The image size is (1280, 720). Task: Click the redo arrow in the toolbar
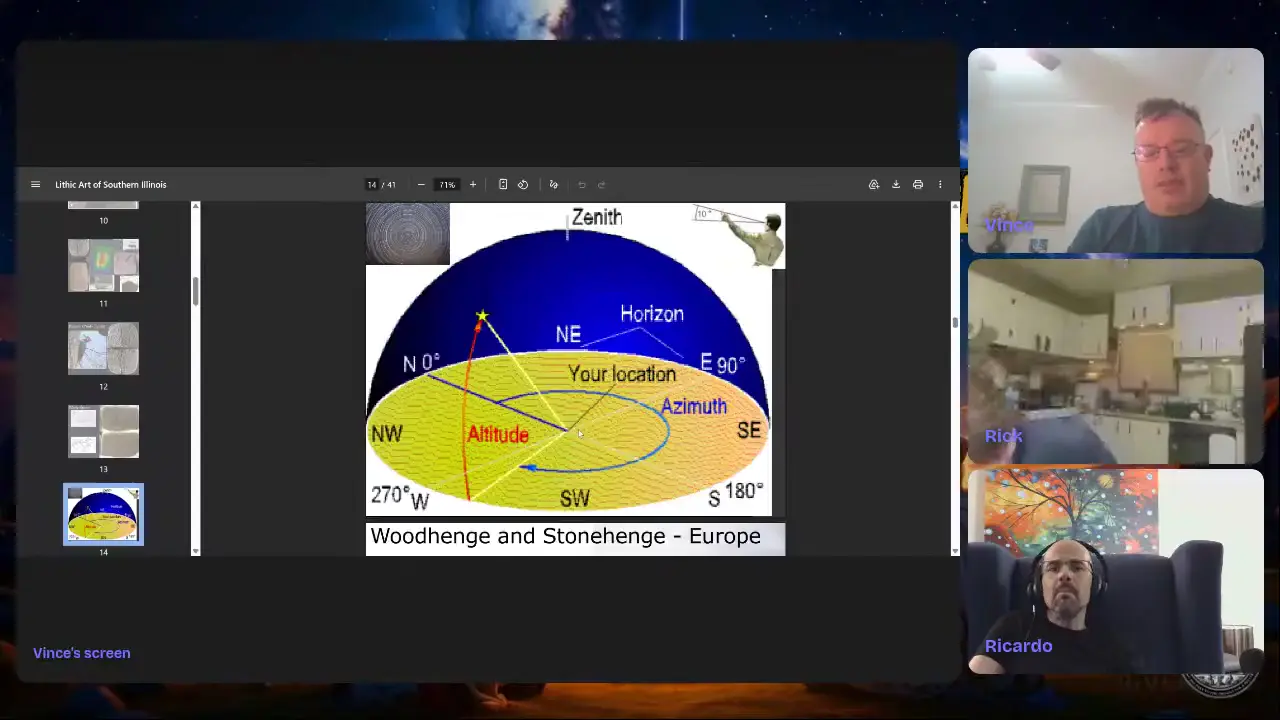pos(601,184)
